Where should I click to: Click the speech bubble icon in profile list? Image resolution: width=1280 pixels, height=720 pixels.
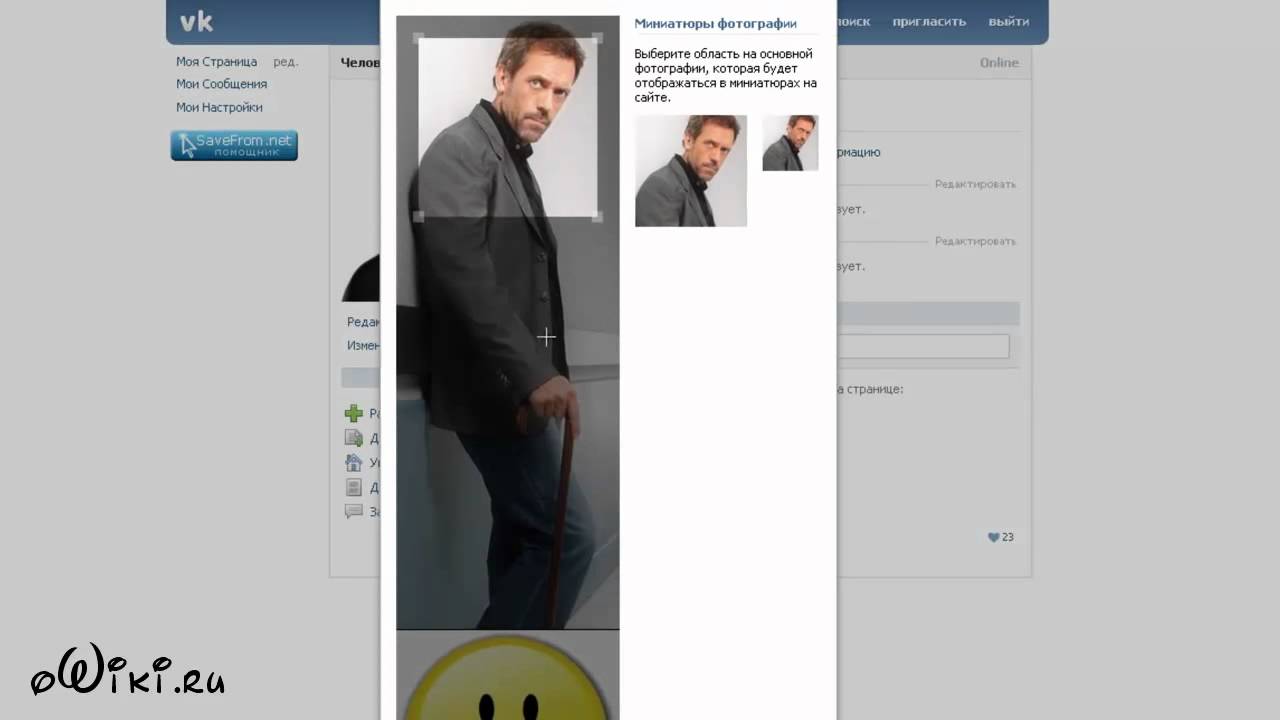(353, 511)
